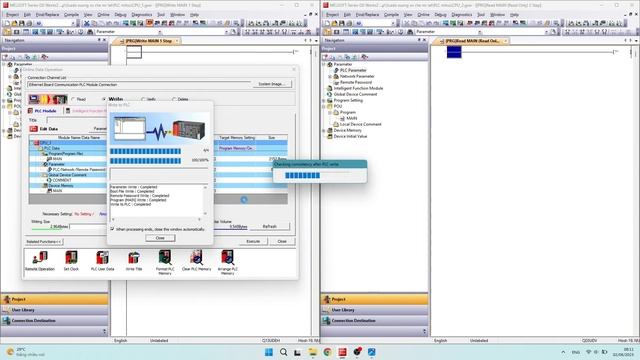Open the Set Clock function
Screen dimensions: 640x360
click(x=71, y=261)
